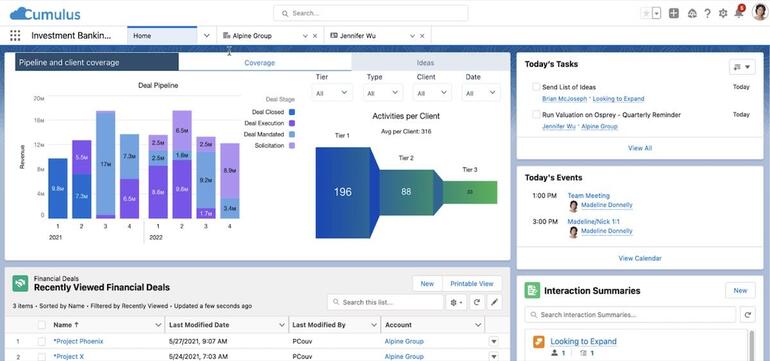Click the Search this list field

[385, 302]
